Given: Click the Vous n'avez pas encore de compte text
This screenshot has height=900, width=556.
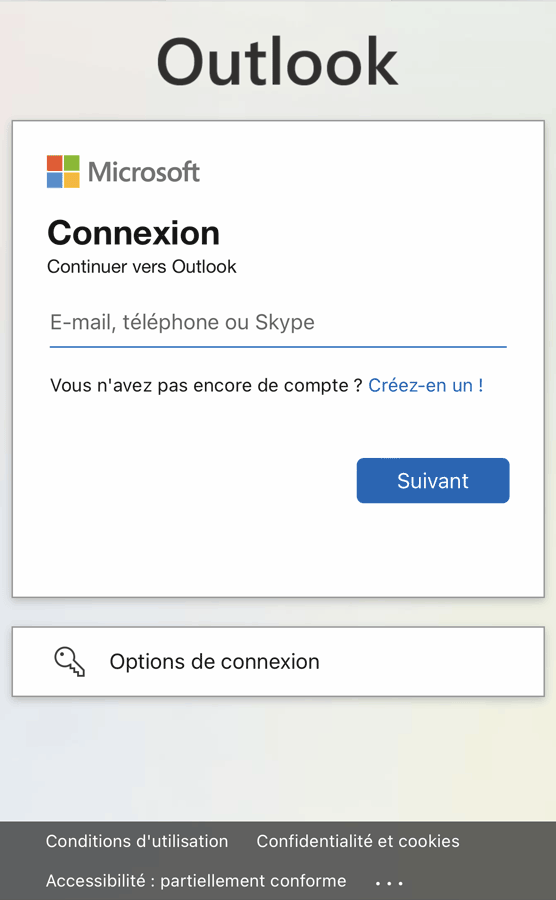Looking at the screenshot, I should tap(207, 385).
